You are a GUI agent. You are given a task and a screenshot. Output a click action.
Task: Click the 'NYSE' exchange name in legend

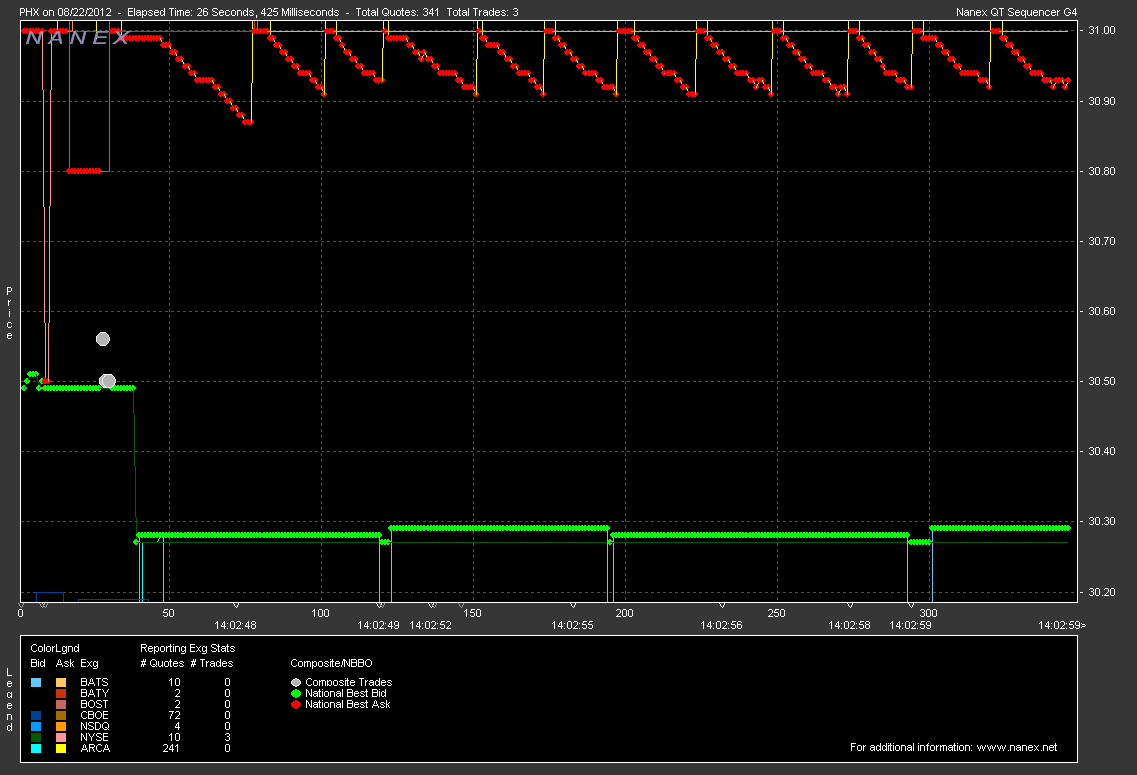click(x=94, y=737)
